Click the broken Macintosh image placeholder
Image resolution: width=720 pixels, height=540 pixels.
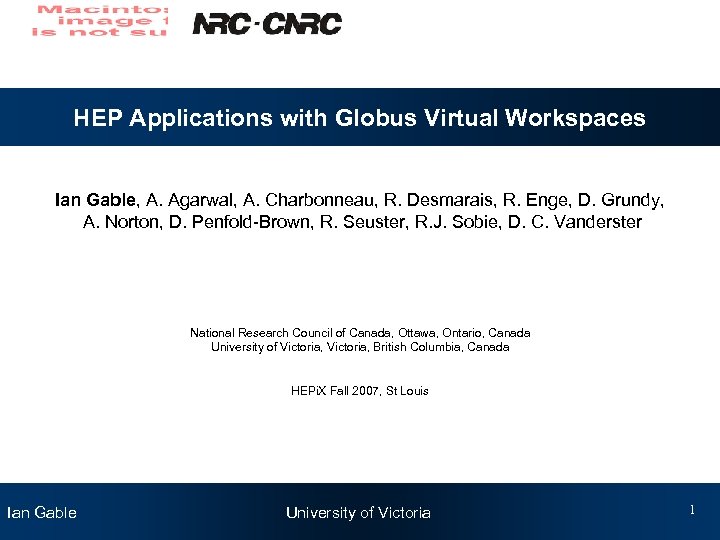tap(100, 21)
